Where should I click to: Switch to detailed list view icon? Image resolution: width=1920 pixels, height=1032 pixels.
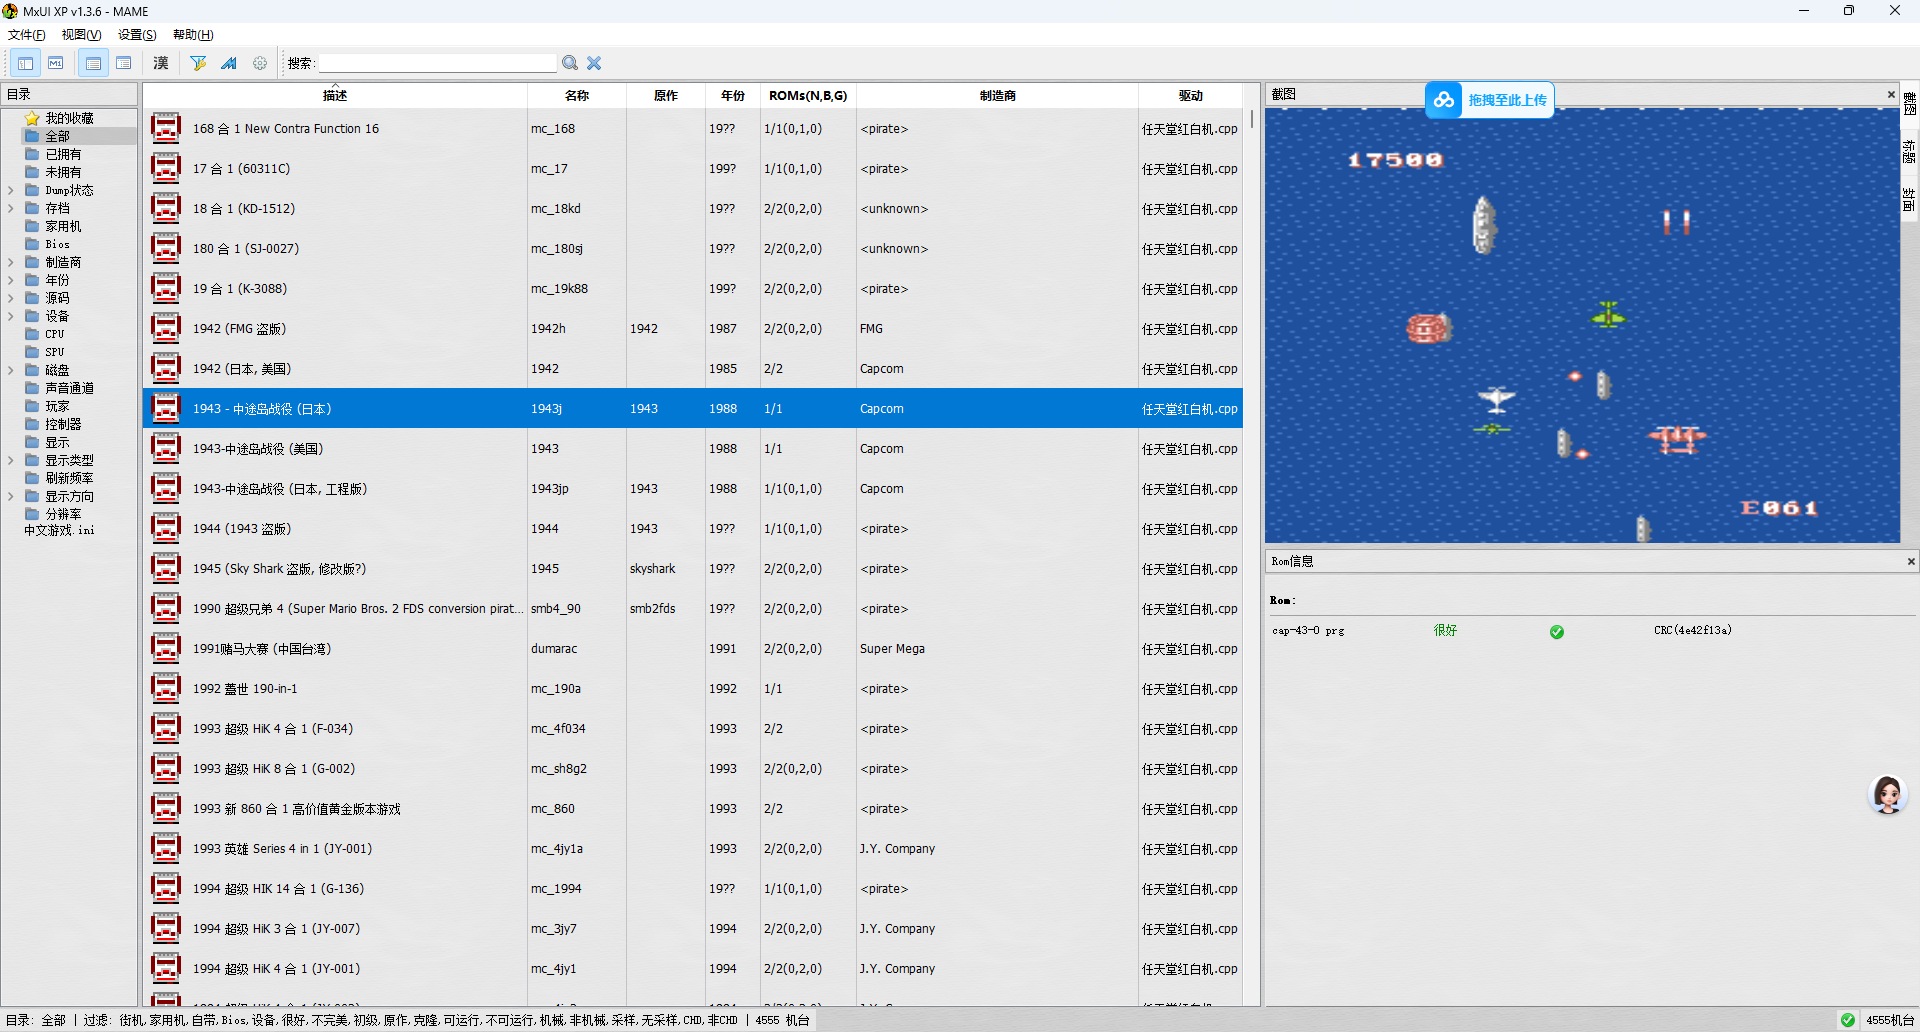(93, 63)
